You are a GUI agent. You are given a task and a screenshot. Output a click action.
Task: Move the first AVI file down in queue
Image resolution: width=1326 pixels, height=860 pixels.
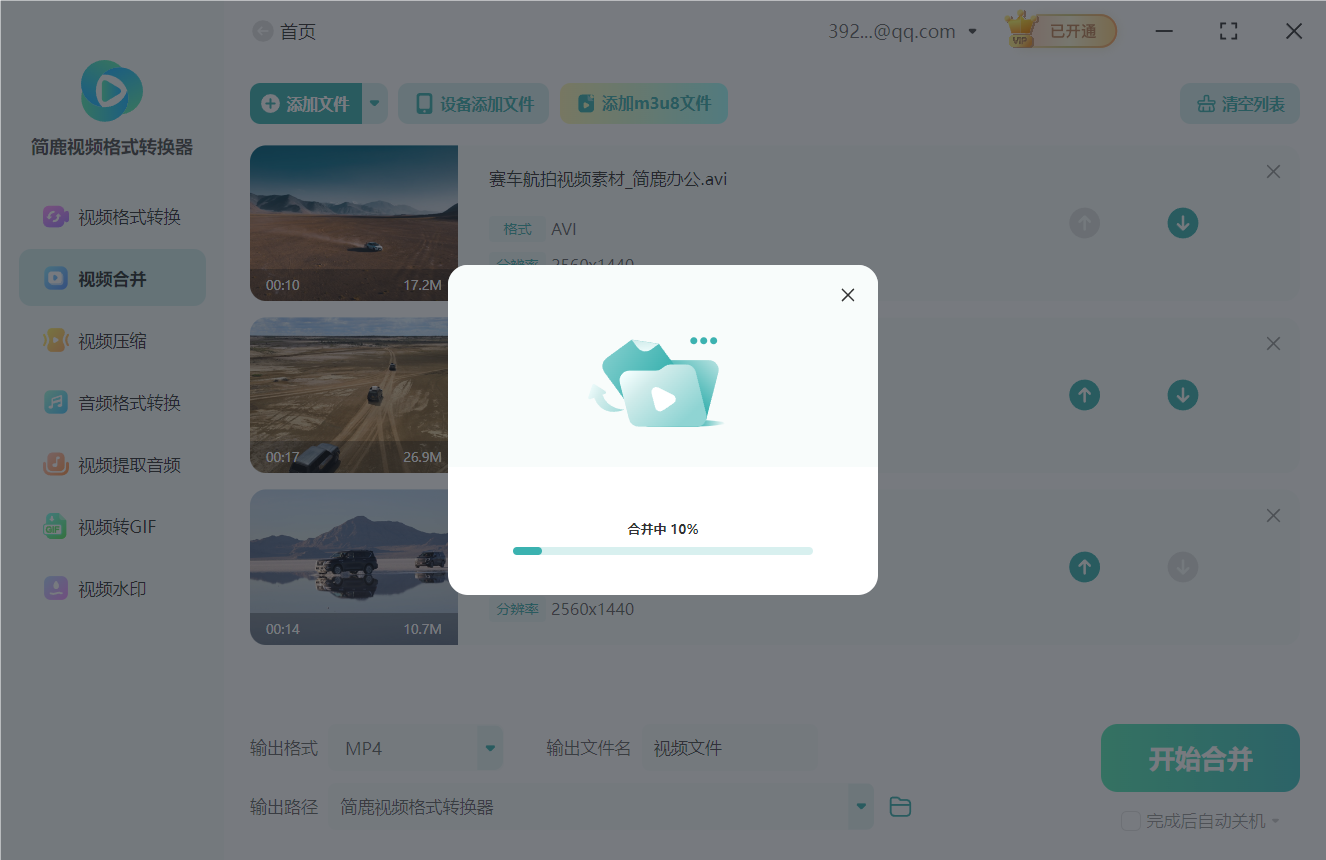coord(1182,223)
